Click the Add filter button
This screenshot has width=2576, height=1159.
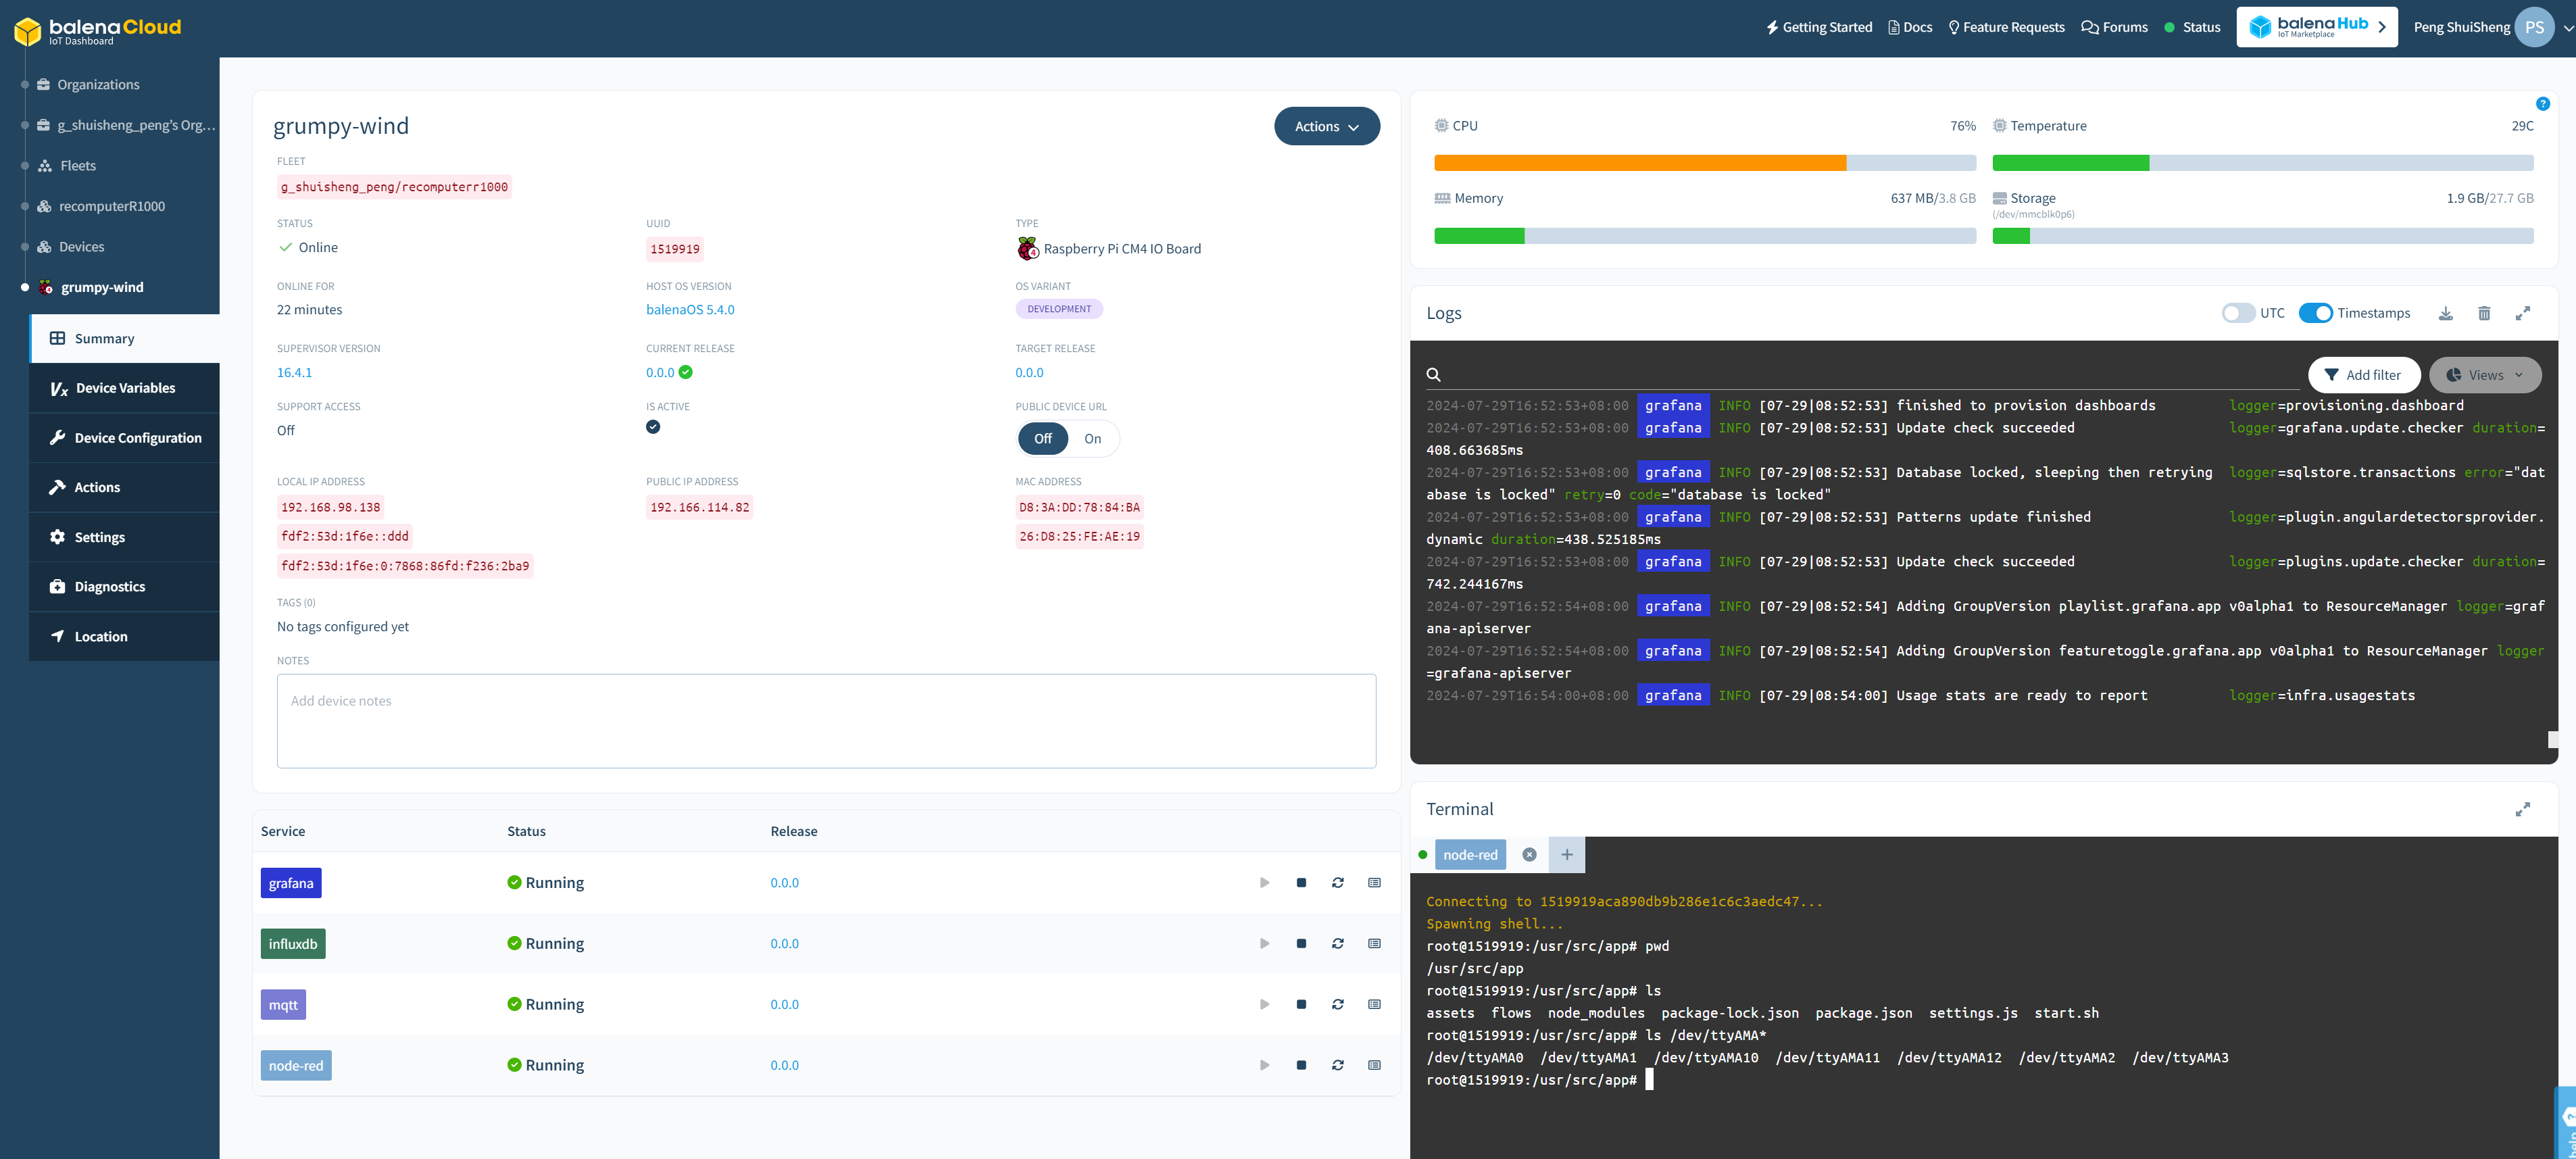coord(2364,376)
